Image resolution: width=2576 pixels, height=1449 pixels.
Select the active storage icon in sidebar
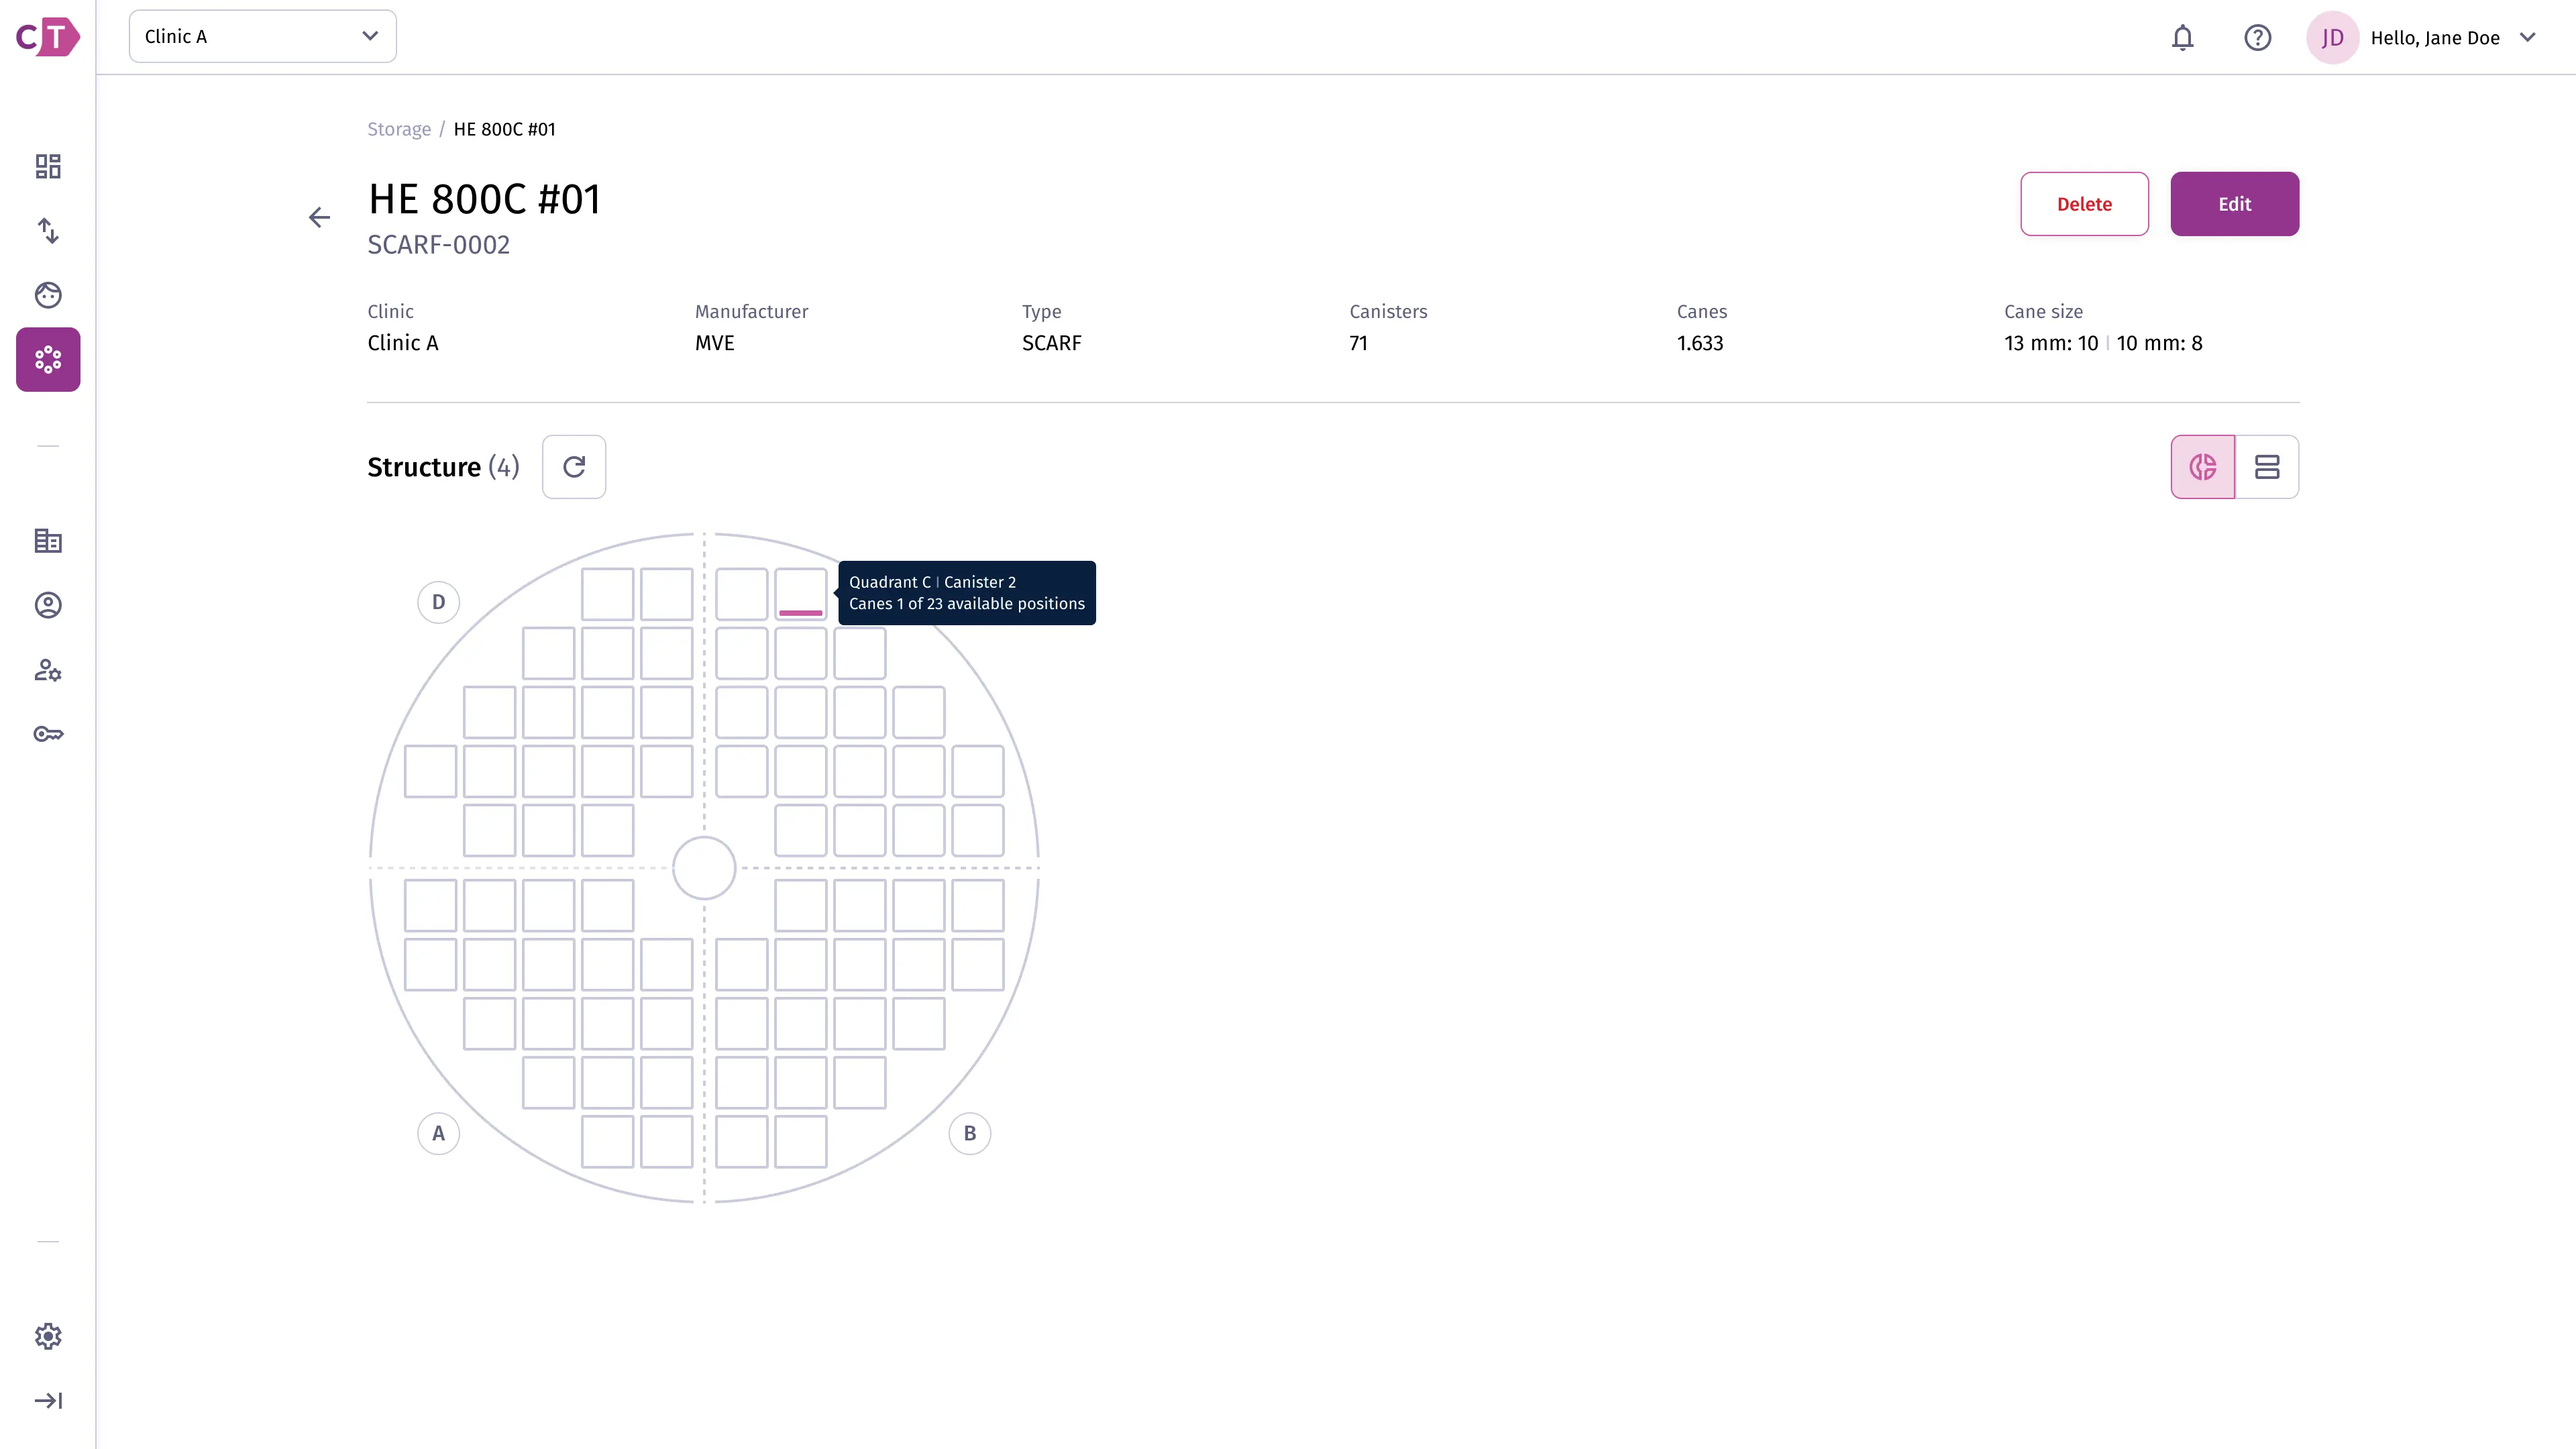tap(48, 359)
